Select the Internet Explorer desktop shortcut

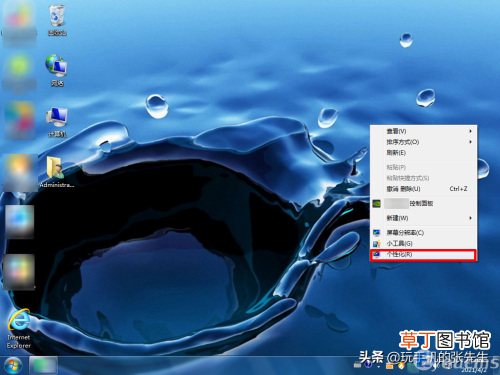(x=19, y=329)
